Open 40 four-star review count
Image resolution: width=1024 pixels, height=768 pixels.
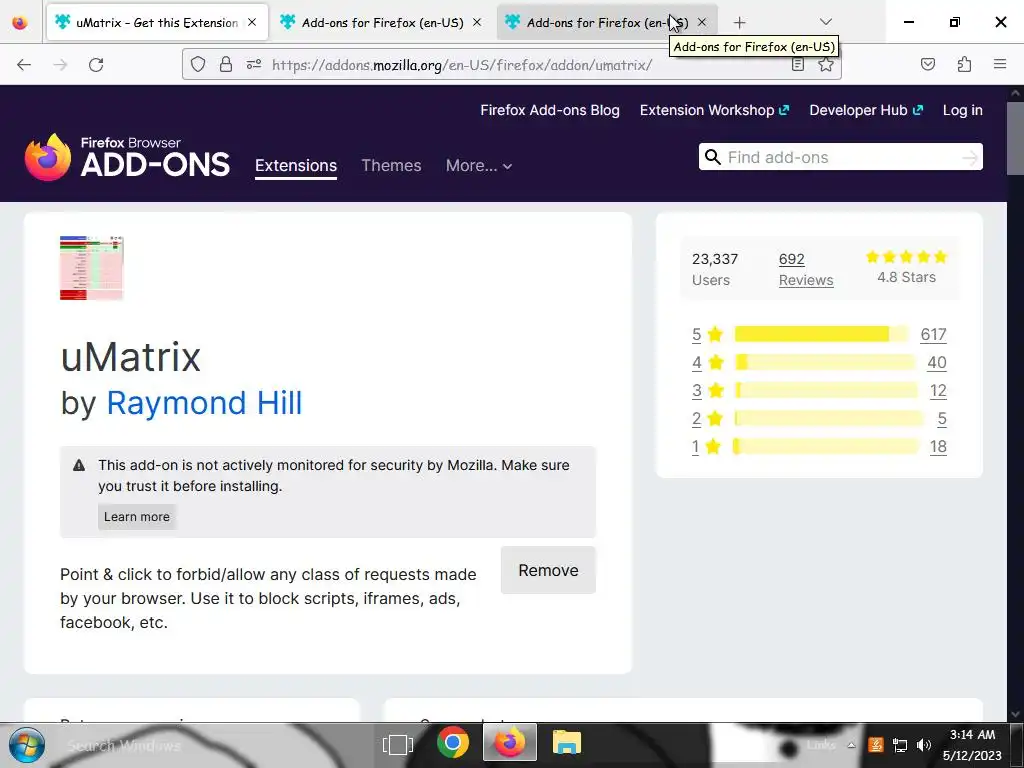coord(936,362)
